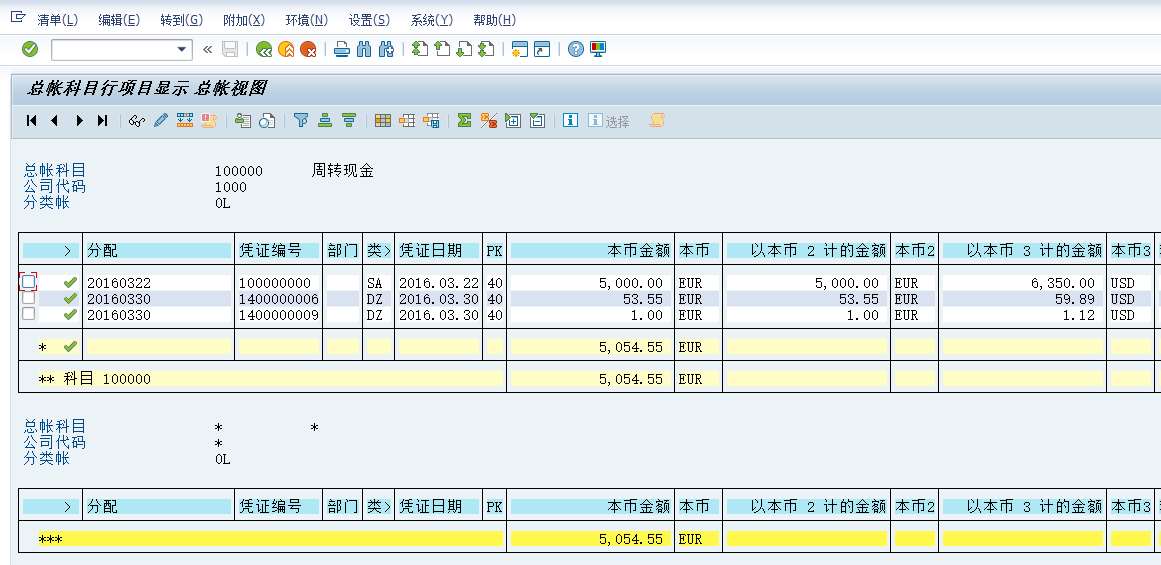The width and height of the screenshot is (1161, 565).
Task: Go to previous line item arrow
Action: 54,121
